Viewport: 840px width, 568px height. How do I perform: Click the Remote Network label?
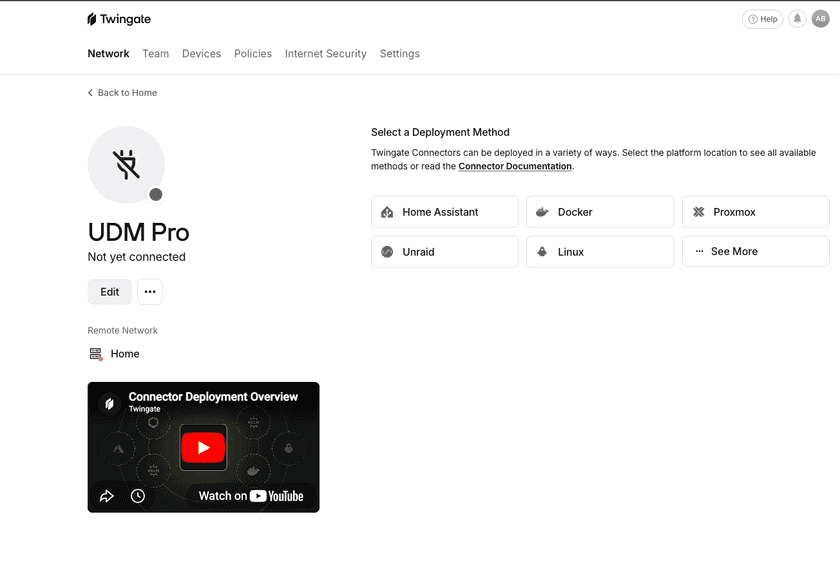pyautogui.click(x=123, y=331)
